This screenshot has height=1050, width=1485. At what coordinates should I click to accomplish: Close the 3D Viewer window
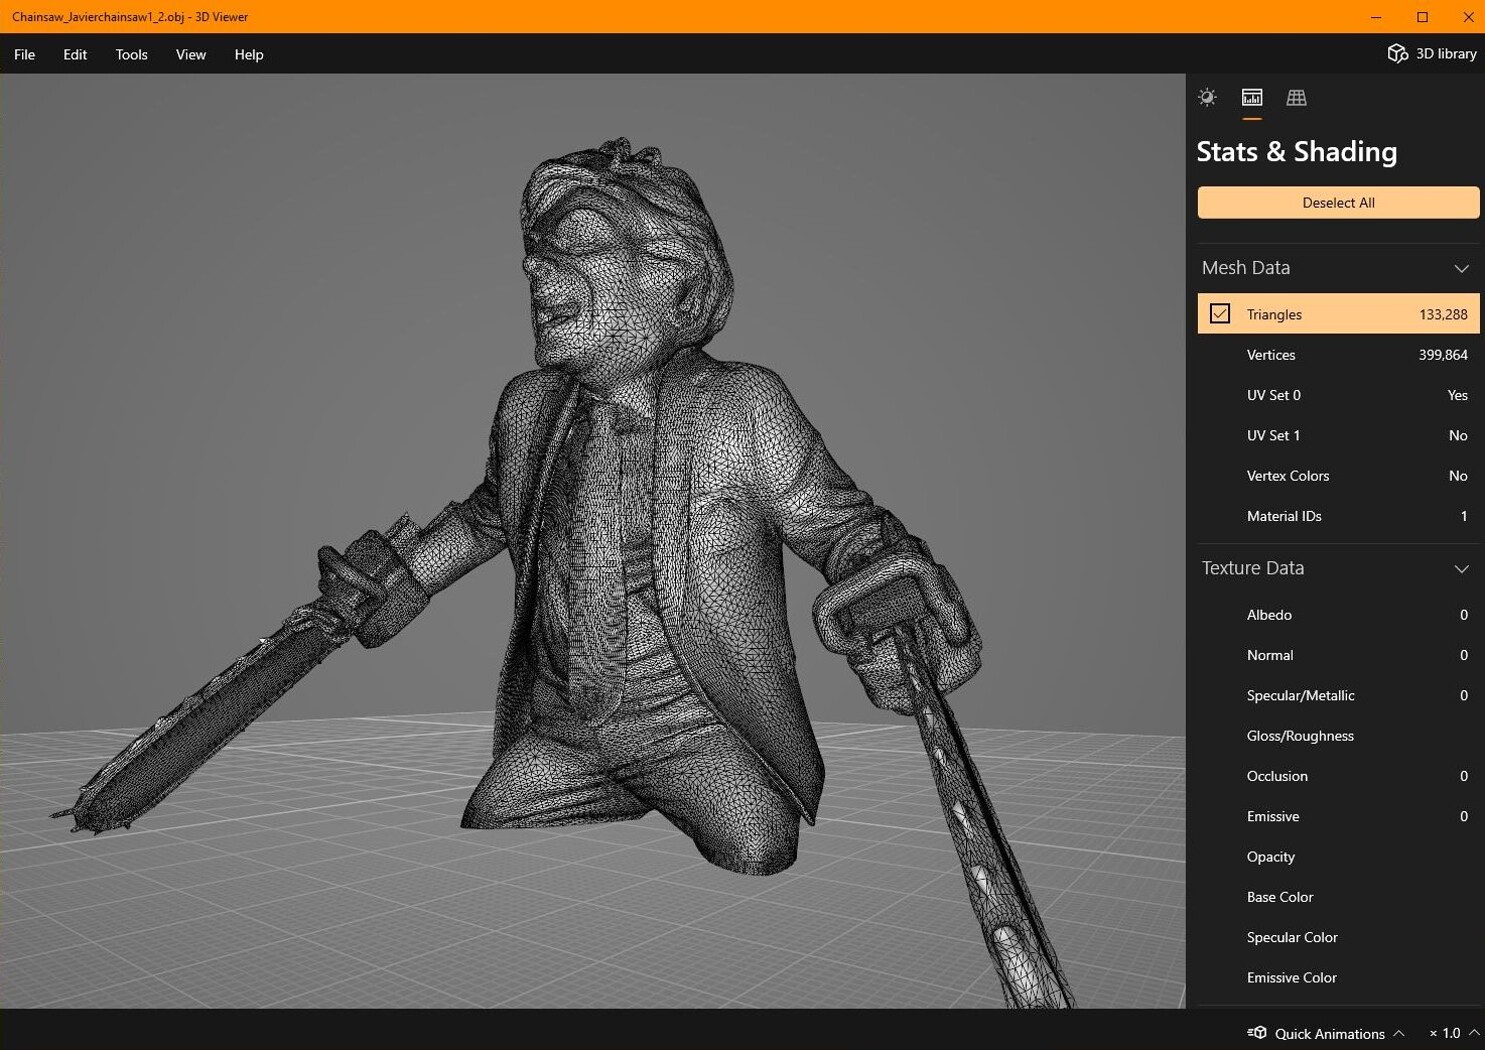click(1468, 17)
